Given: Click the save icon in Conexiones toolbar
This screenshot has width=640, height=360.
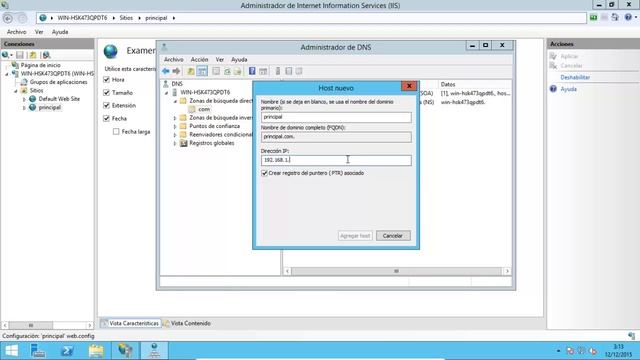Looking at the screenshot, I should [x=20, y=55].
